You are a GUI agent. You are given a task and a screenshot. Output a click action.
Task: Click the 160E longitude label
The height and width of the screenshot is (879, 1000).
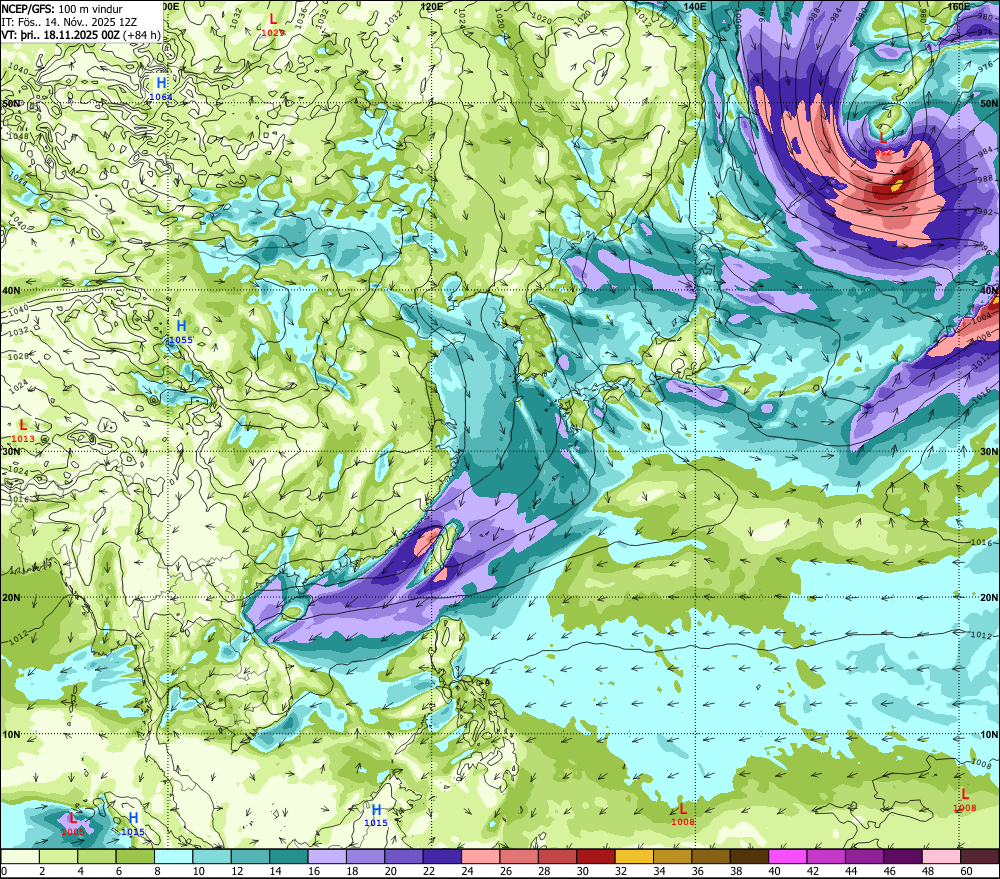(959, 6)
